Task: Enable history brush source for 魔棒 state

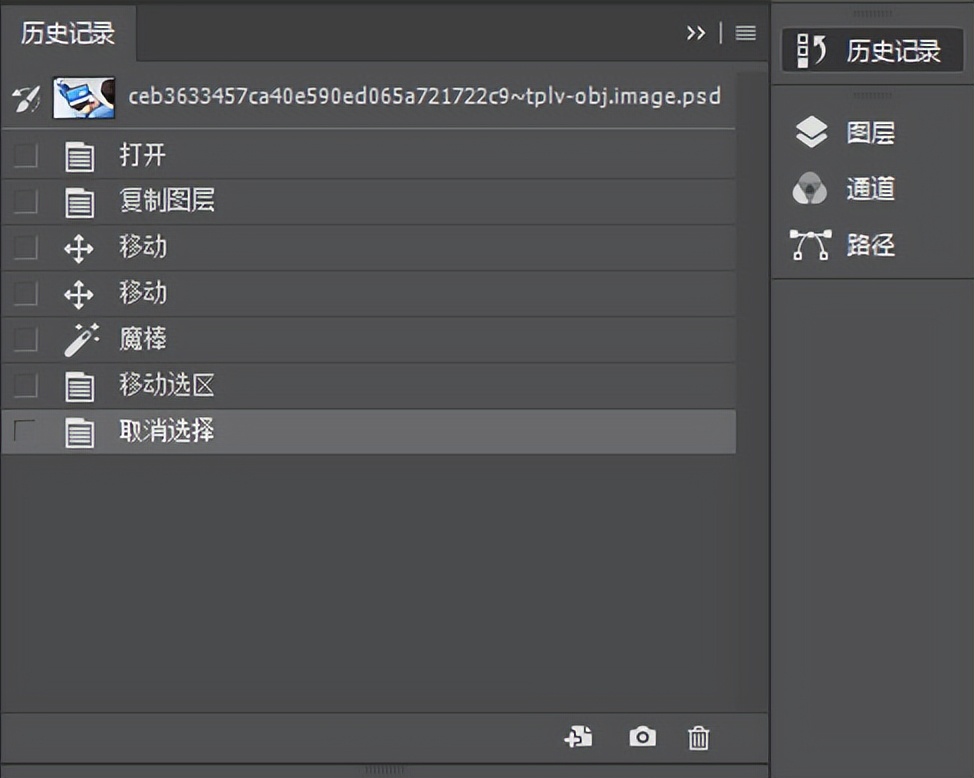Action: coord(25,340)
